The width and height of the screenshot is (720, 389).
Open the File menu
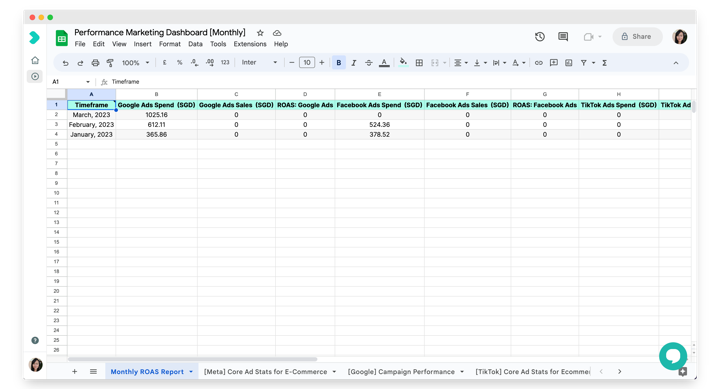pyautogui.click(x=80, y=44)
